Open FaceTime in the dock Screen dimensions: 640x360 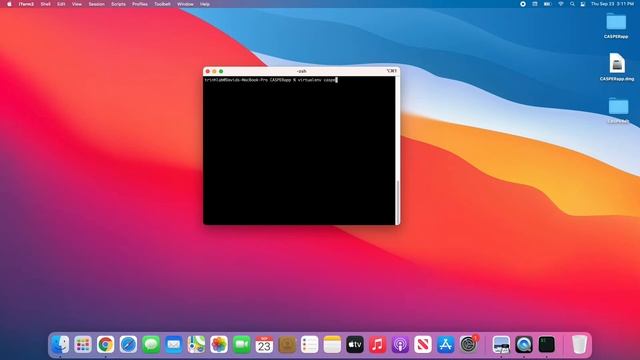242,344
